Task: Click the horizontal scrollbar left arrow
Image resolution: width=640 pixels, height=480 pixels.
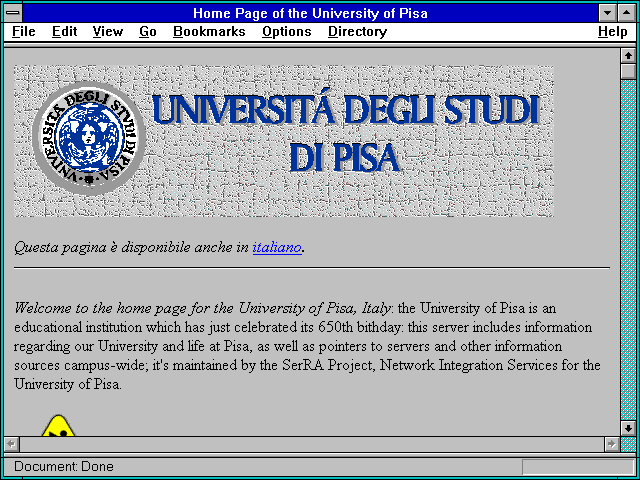Action: (x=11, y=444)
